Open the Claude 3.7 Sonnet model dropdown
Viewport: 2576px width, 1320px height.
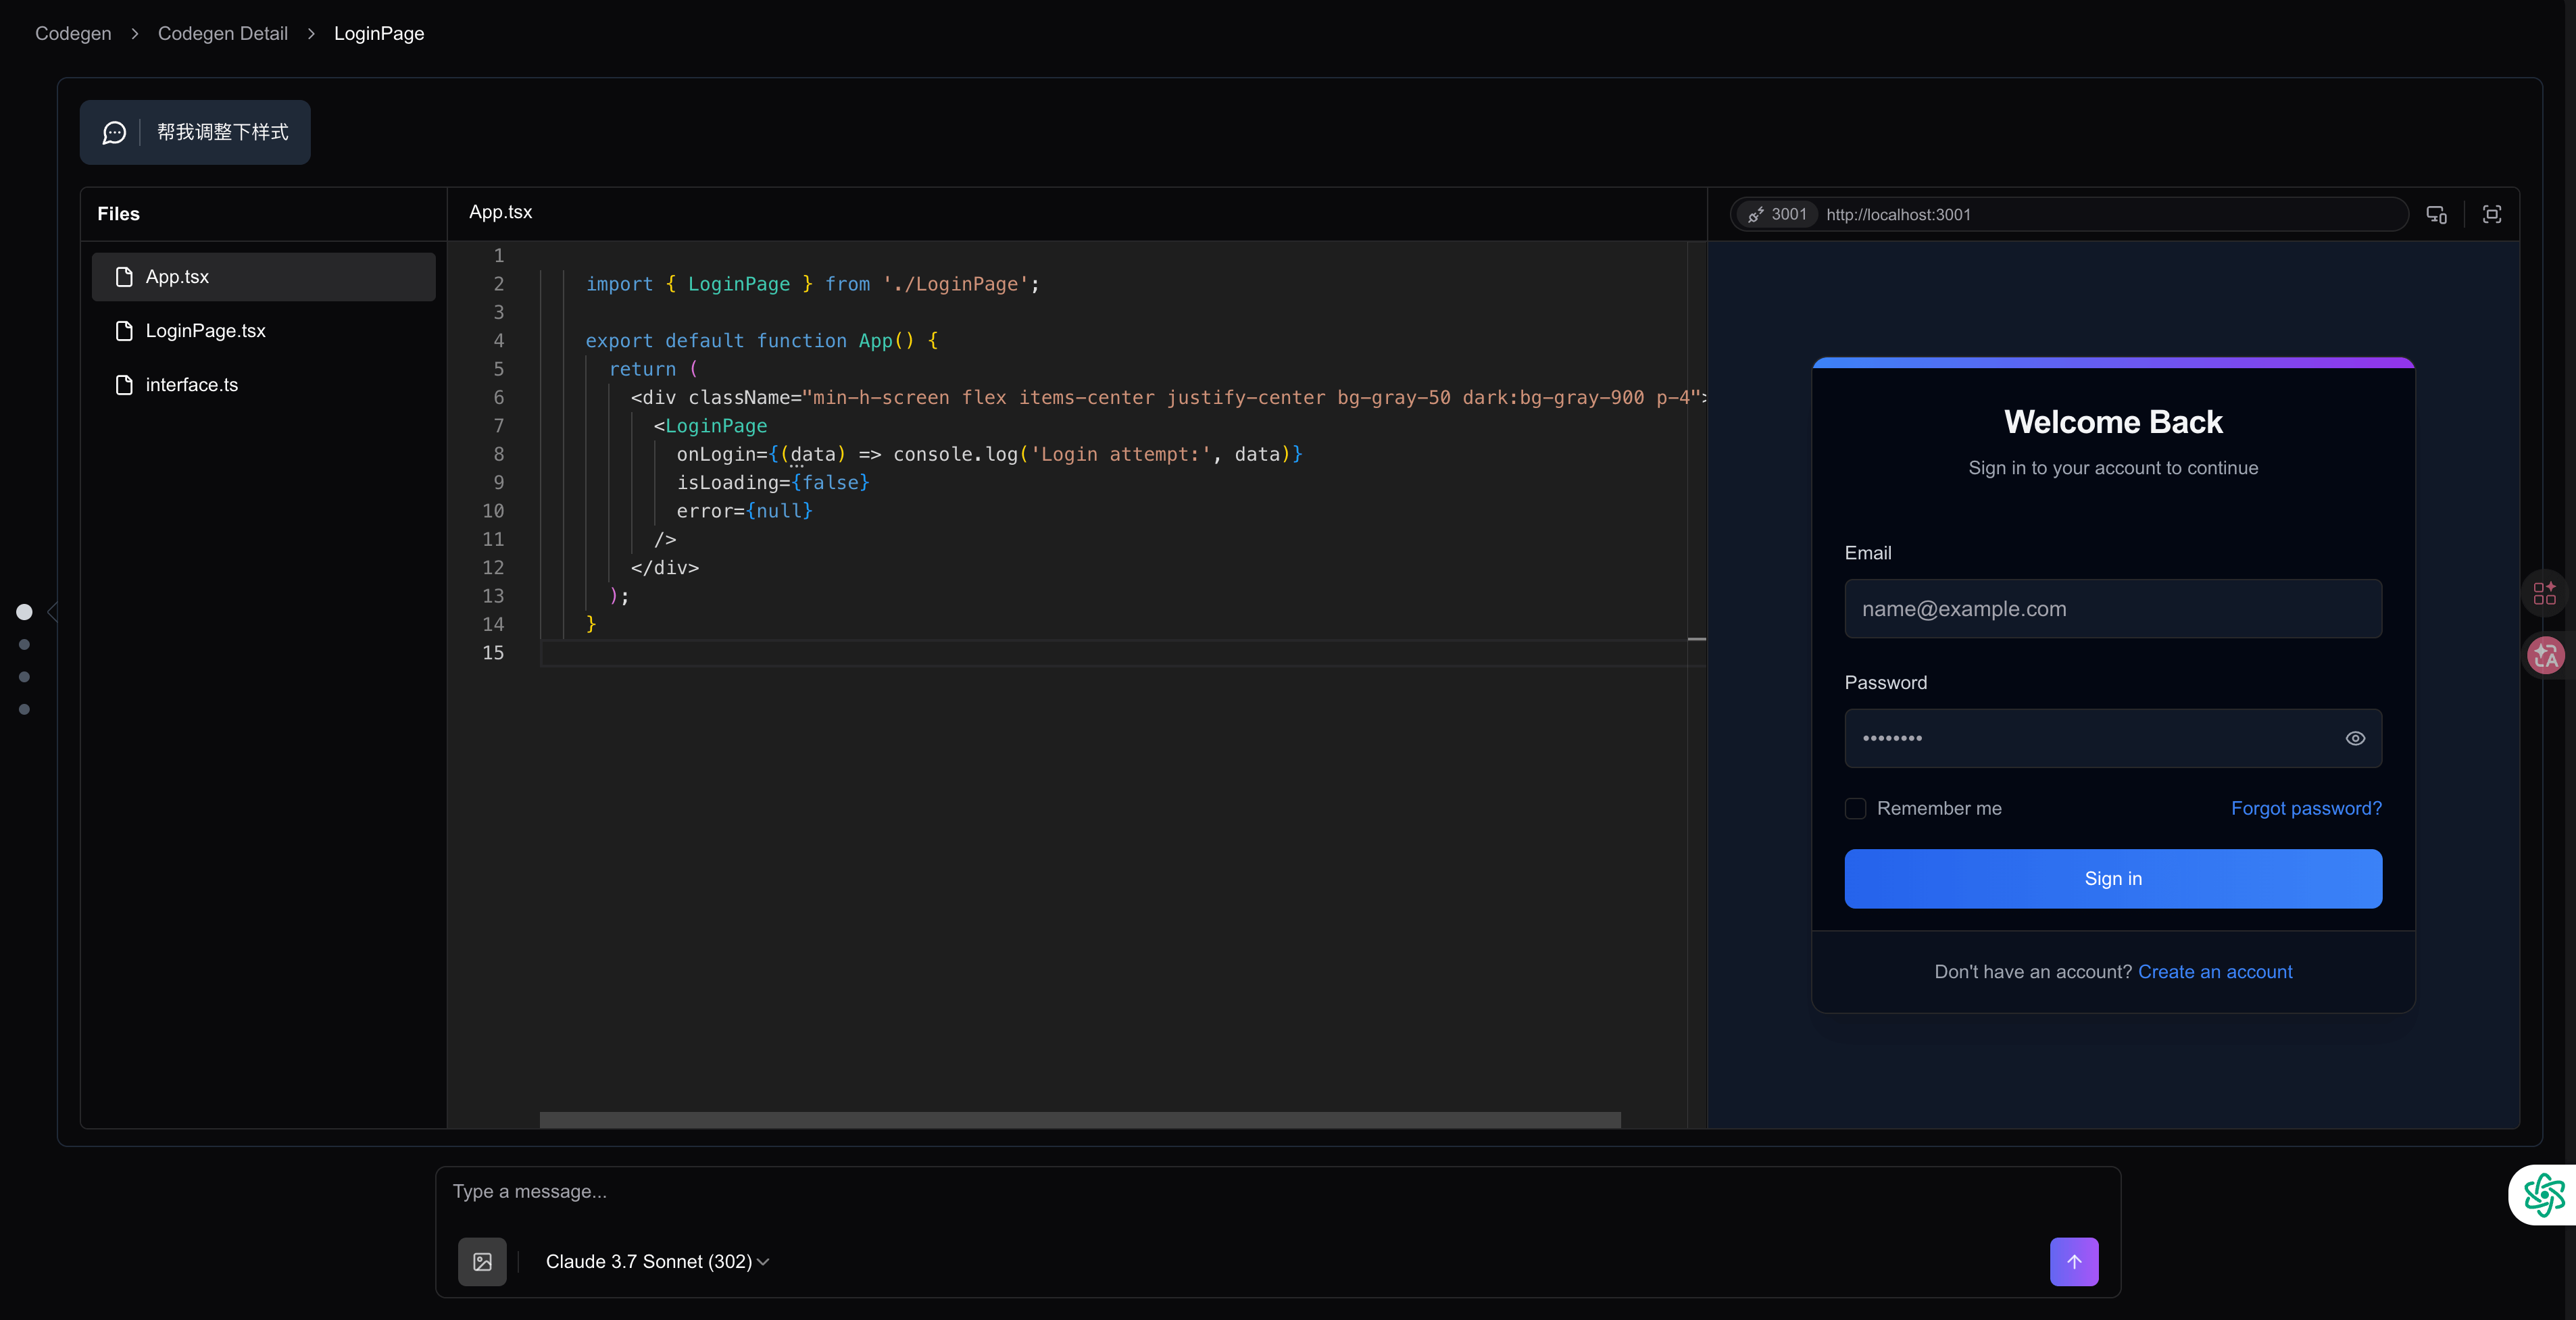(x=657, y=1261)
